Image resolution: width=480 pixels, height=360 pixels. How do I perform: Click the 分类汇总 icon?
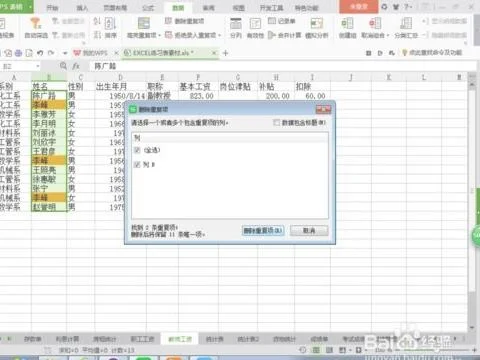406,23
